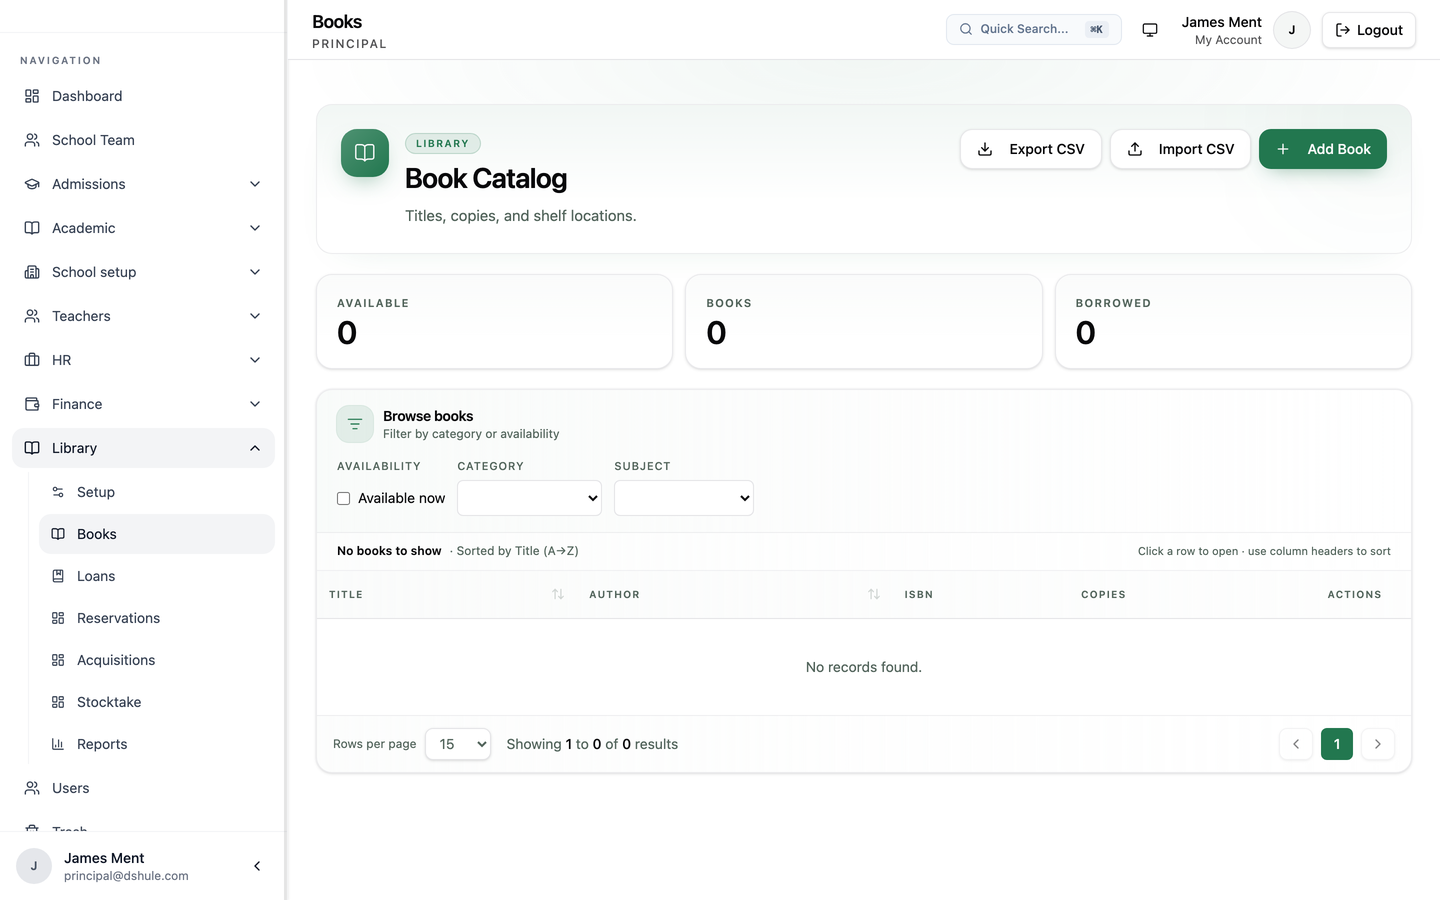Click the green Add Book button
1440x900 pixels.
[x=1323, y=149]
